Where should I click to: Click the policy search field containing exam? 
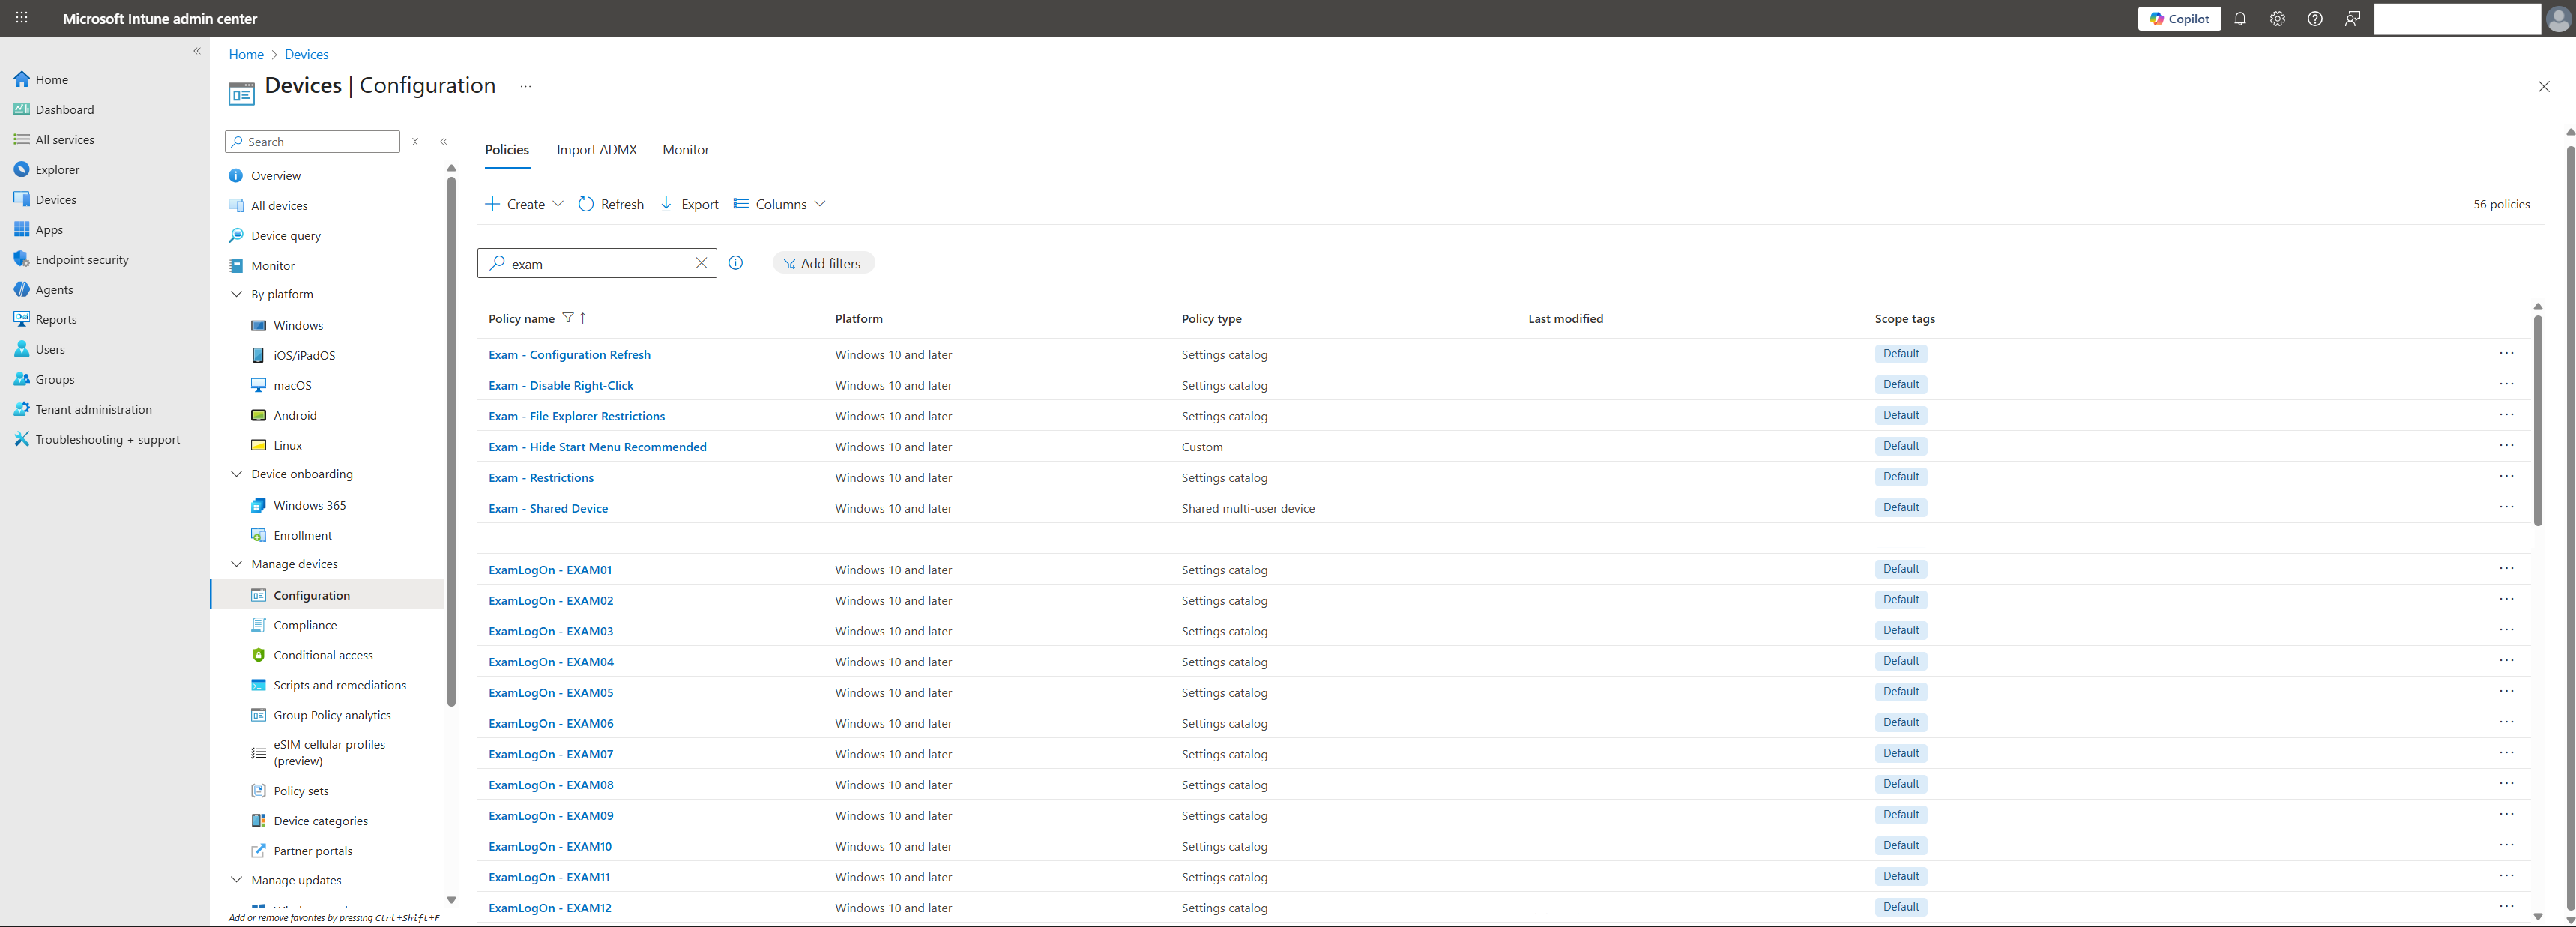click(x=597, y=263)
